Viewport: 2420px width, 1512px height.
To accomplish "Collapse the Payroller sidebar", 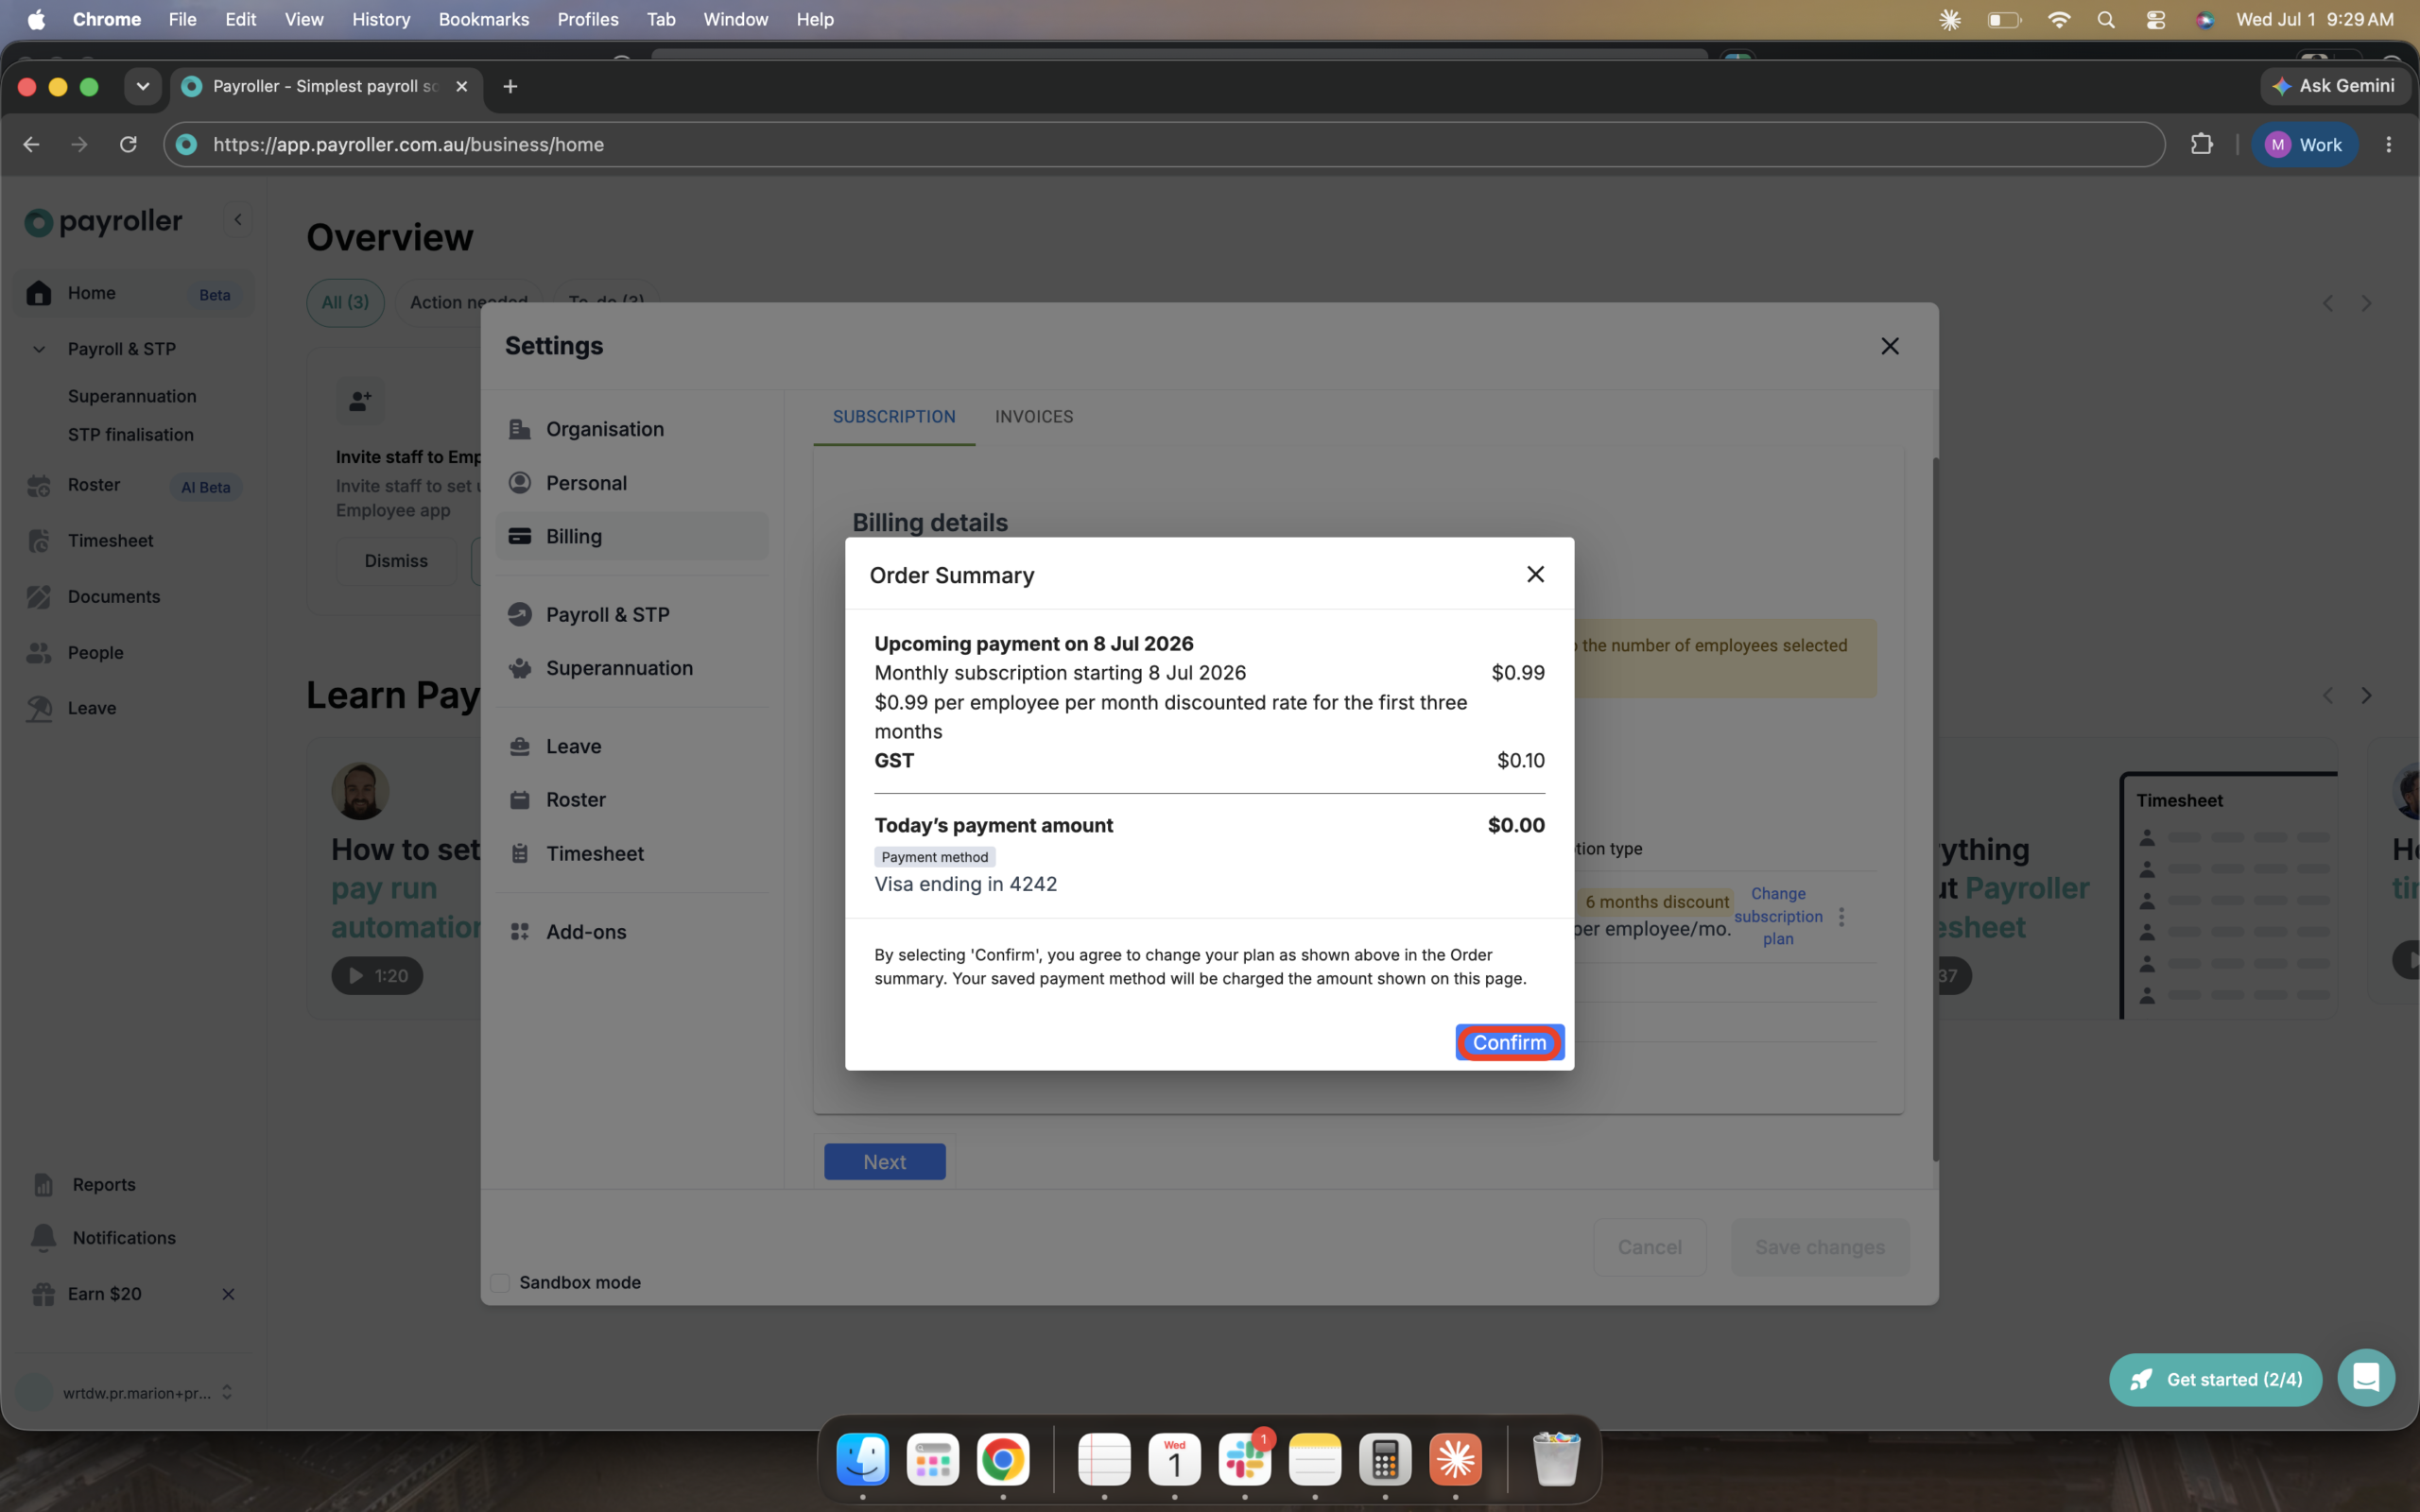I will pyautogui.click(x=238, y=220).
